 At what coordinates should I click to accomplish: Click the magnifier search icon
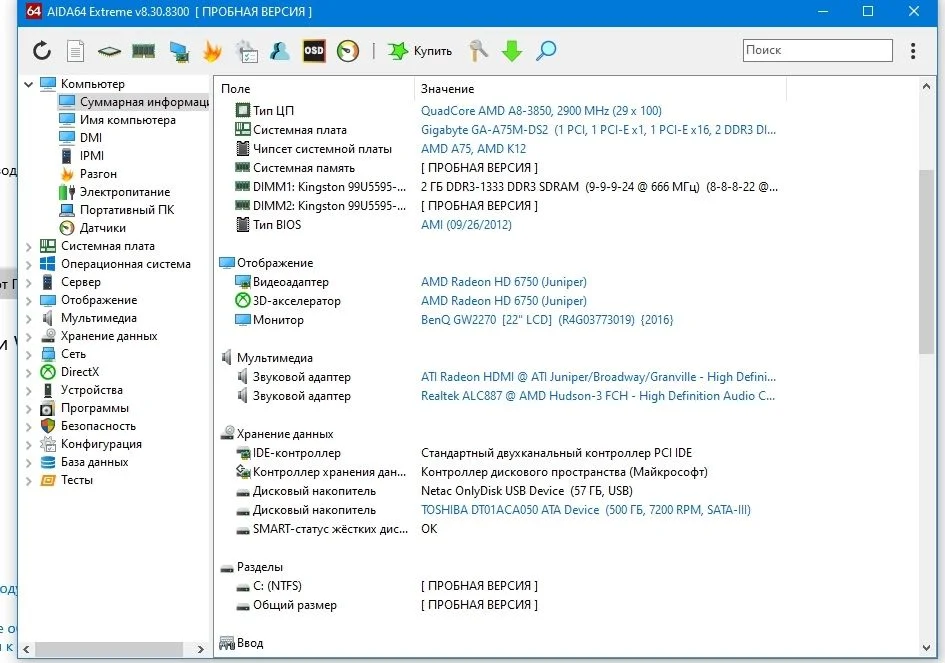546,51
